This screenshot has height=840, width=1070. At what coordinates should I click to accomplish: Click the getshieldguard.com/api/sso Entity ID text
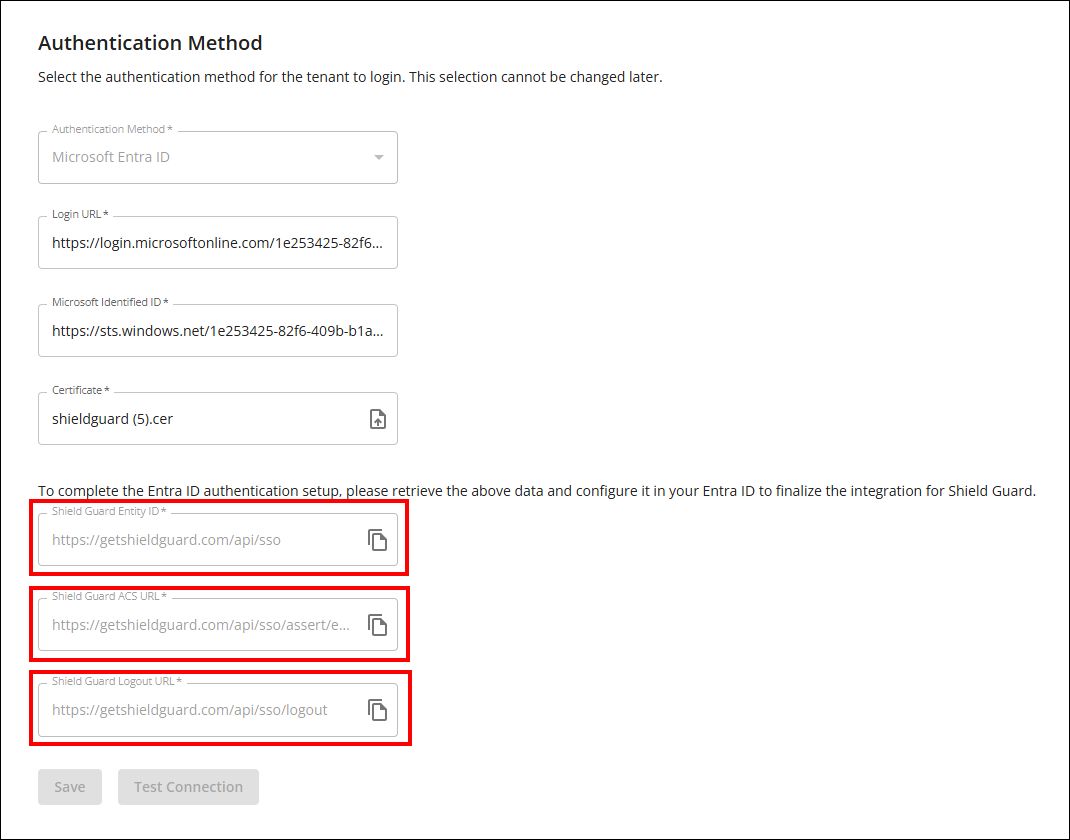[x=166, y=540]
